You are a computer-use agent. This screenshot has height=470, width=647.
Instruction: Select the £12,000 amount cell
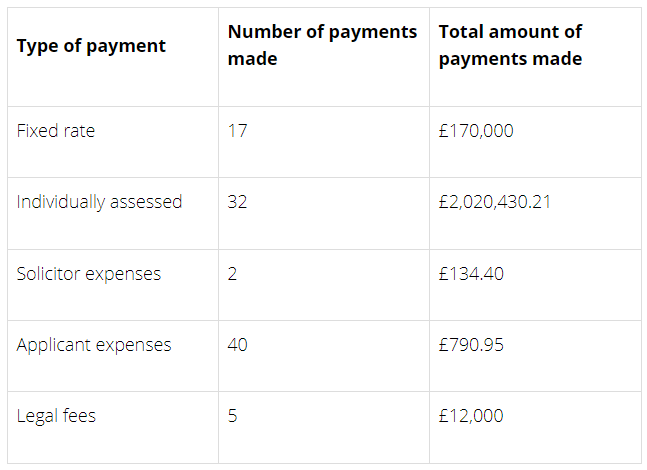tap(471, 416)
